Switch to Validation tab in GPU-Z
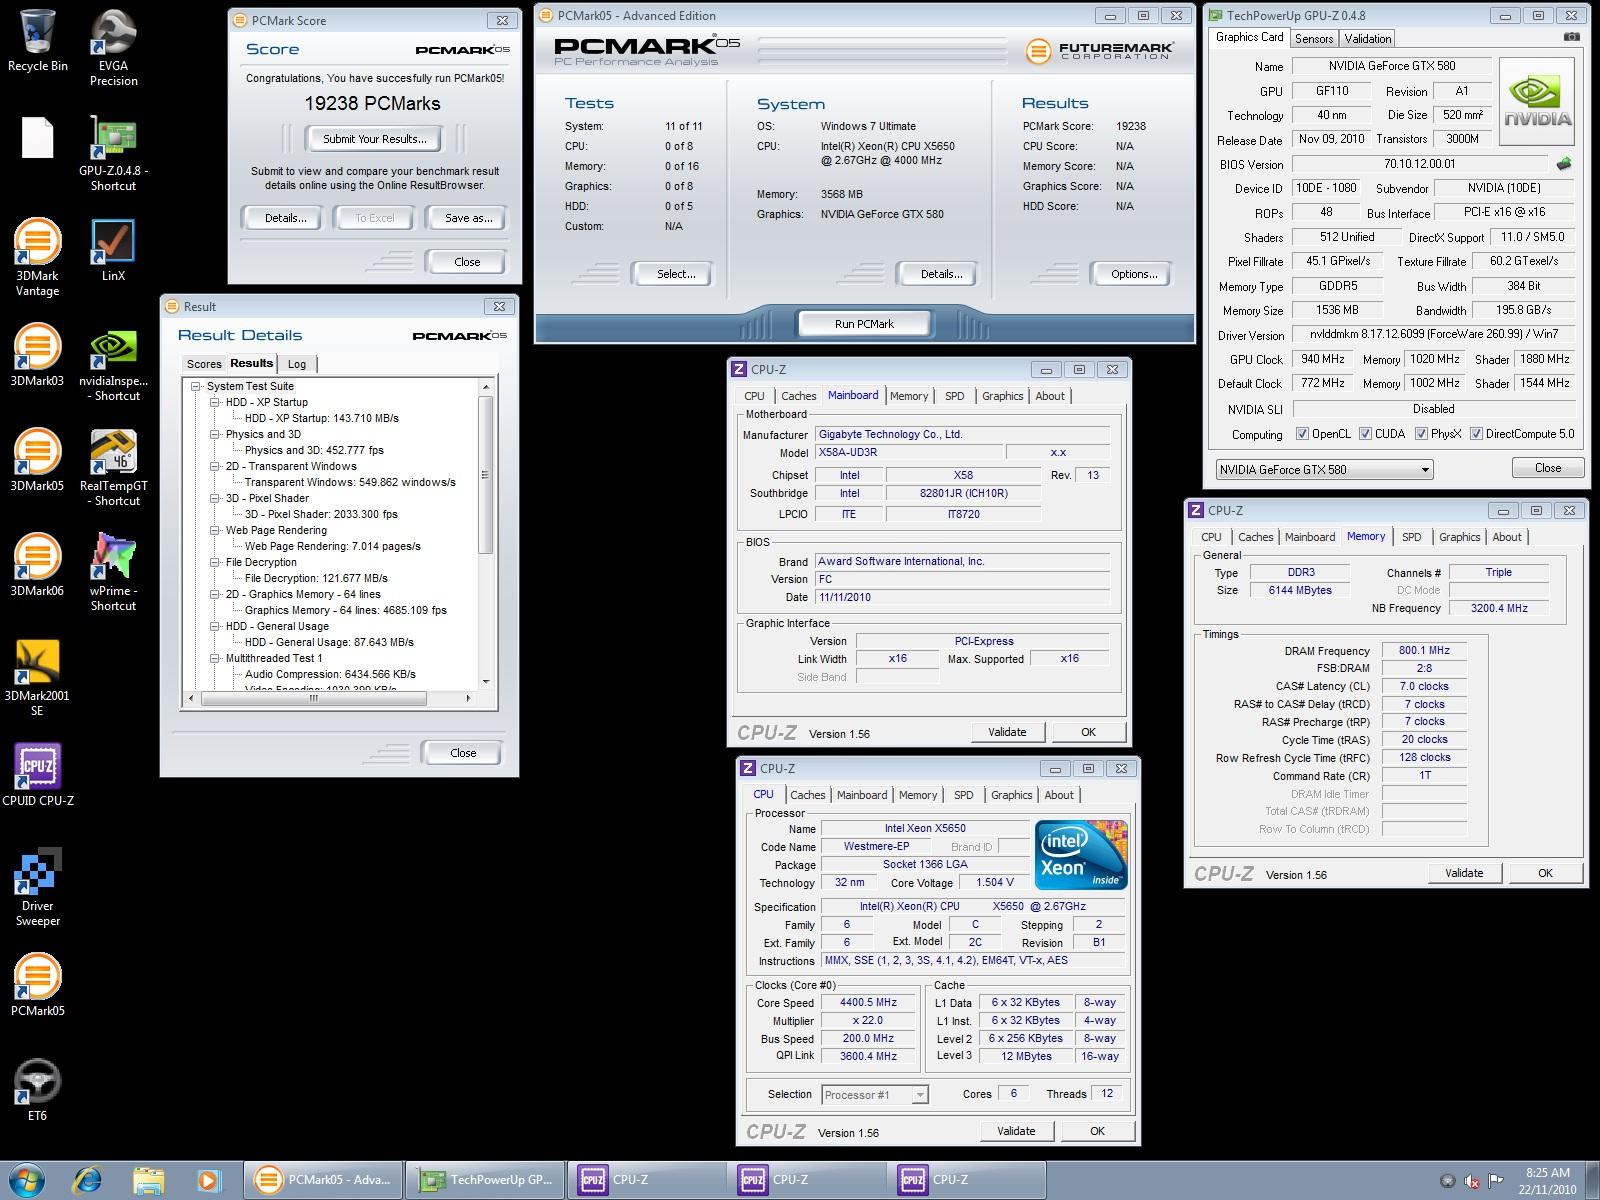Screen dimensions: 1600x1200 pos(1367,39)
